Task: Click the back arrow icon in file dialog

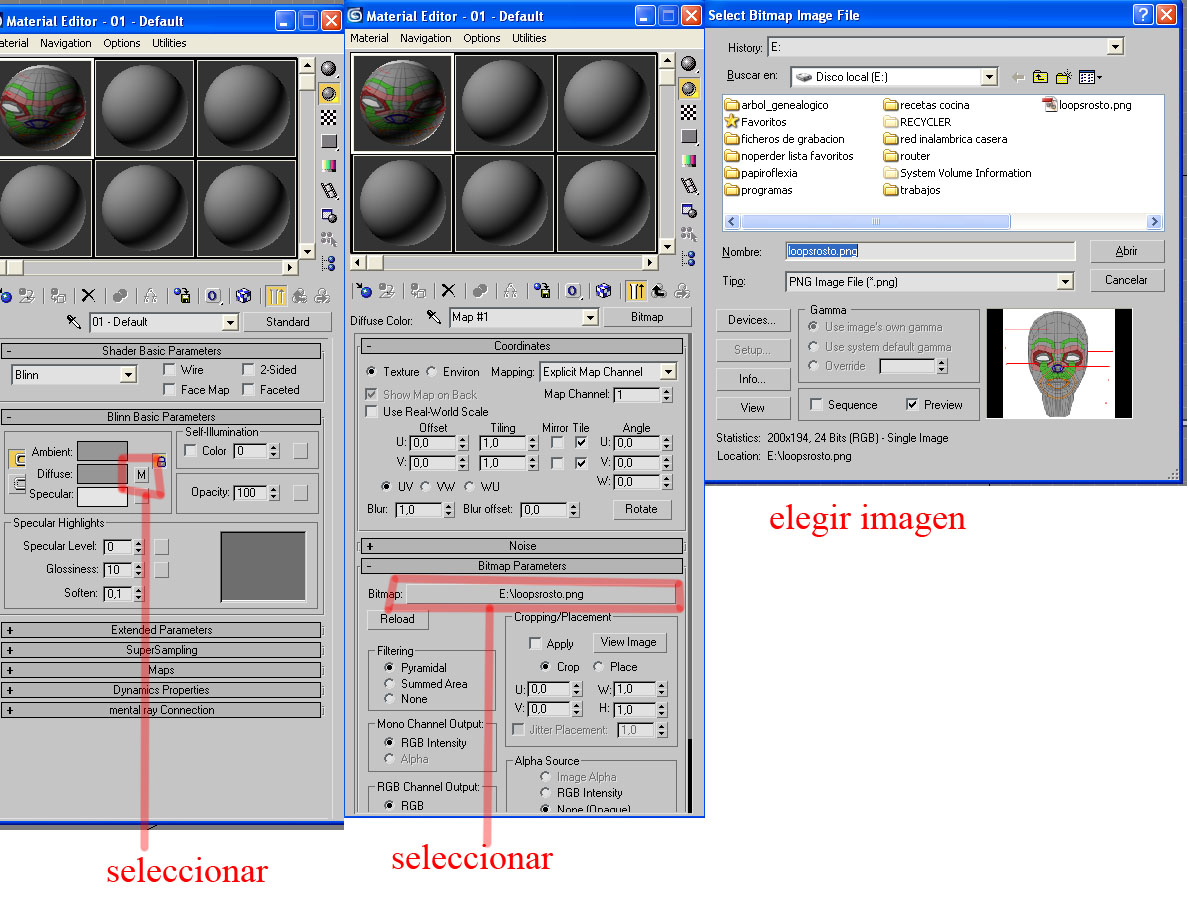Action: 1018,77
